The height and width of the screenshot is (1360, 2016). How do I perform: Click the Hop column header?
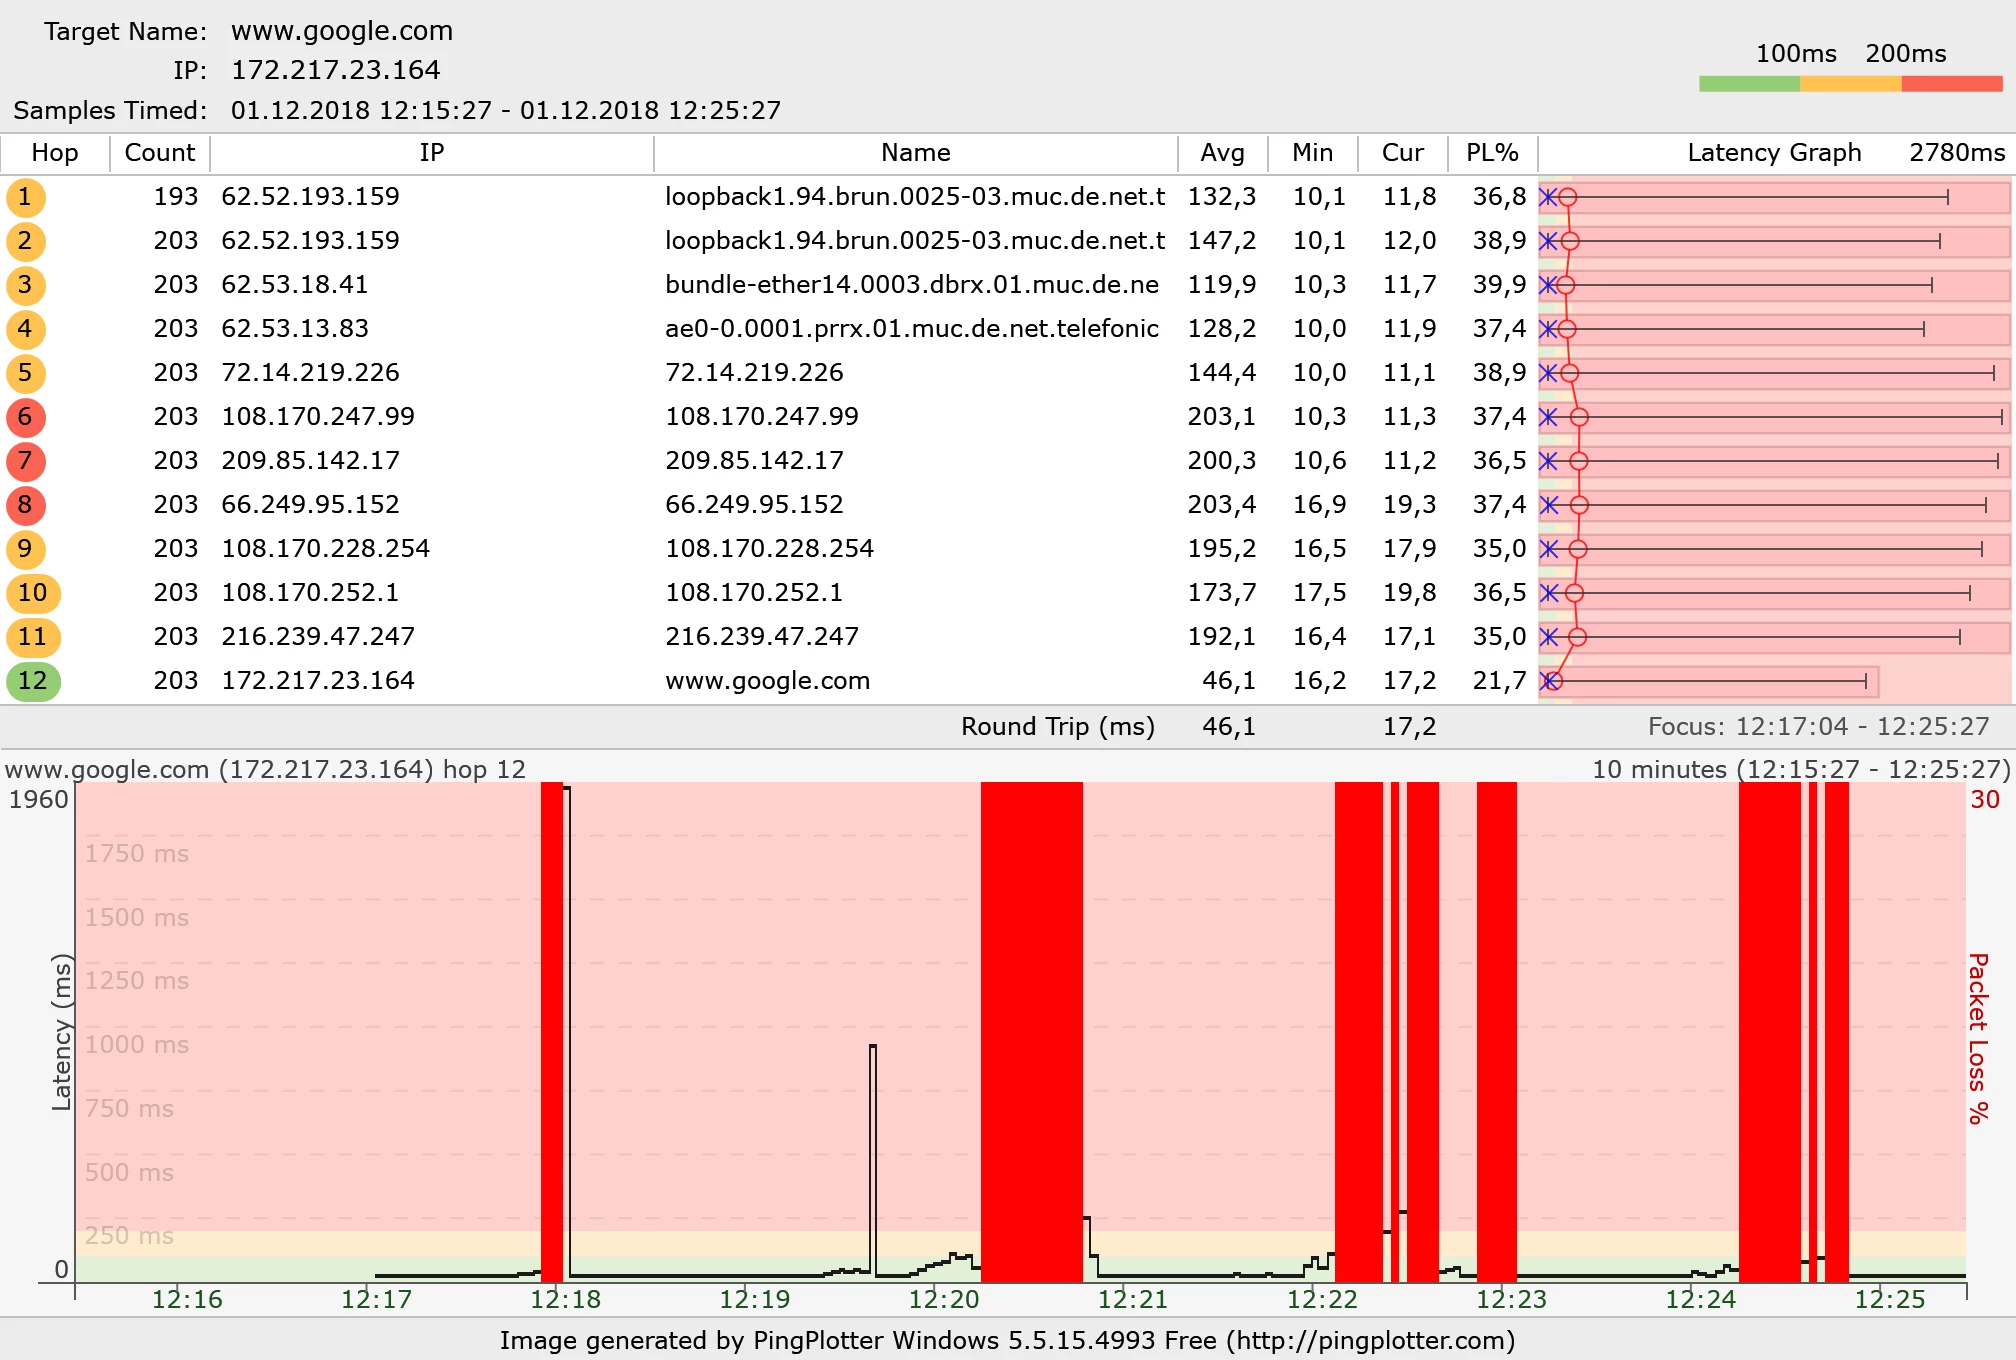55,153
